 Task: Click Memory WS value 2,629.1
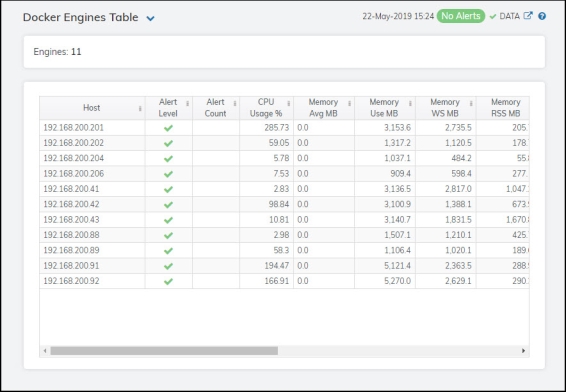click(458, 281)
